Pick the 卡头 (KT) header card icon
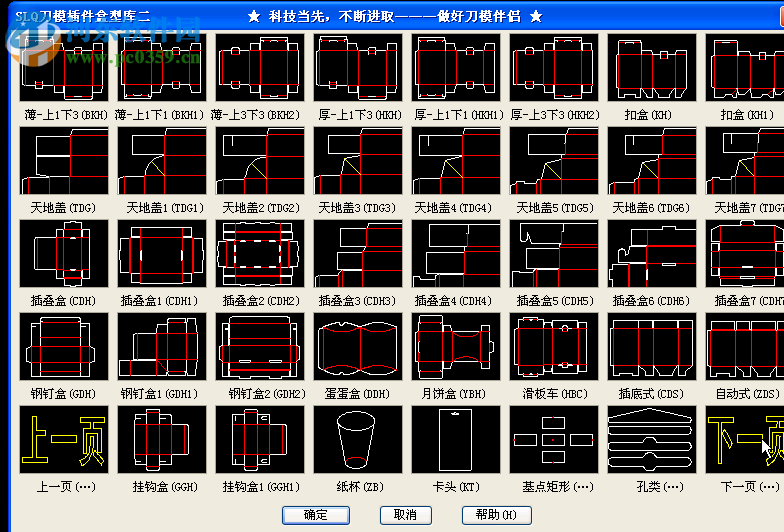This screenshot has width=784, height=532. click(x=456, y=440)
